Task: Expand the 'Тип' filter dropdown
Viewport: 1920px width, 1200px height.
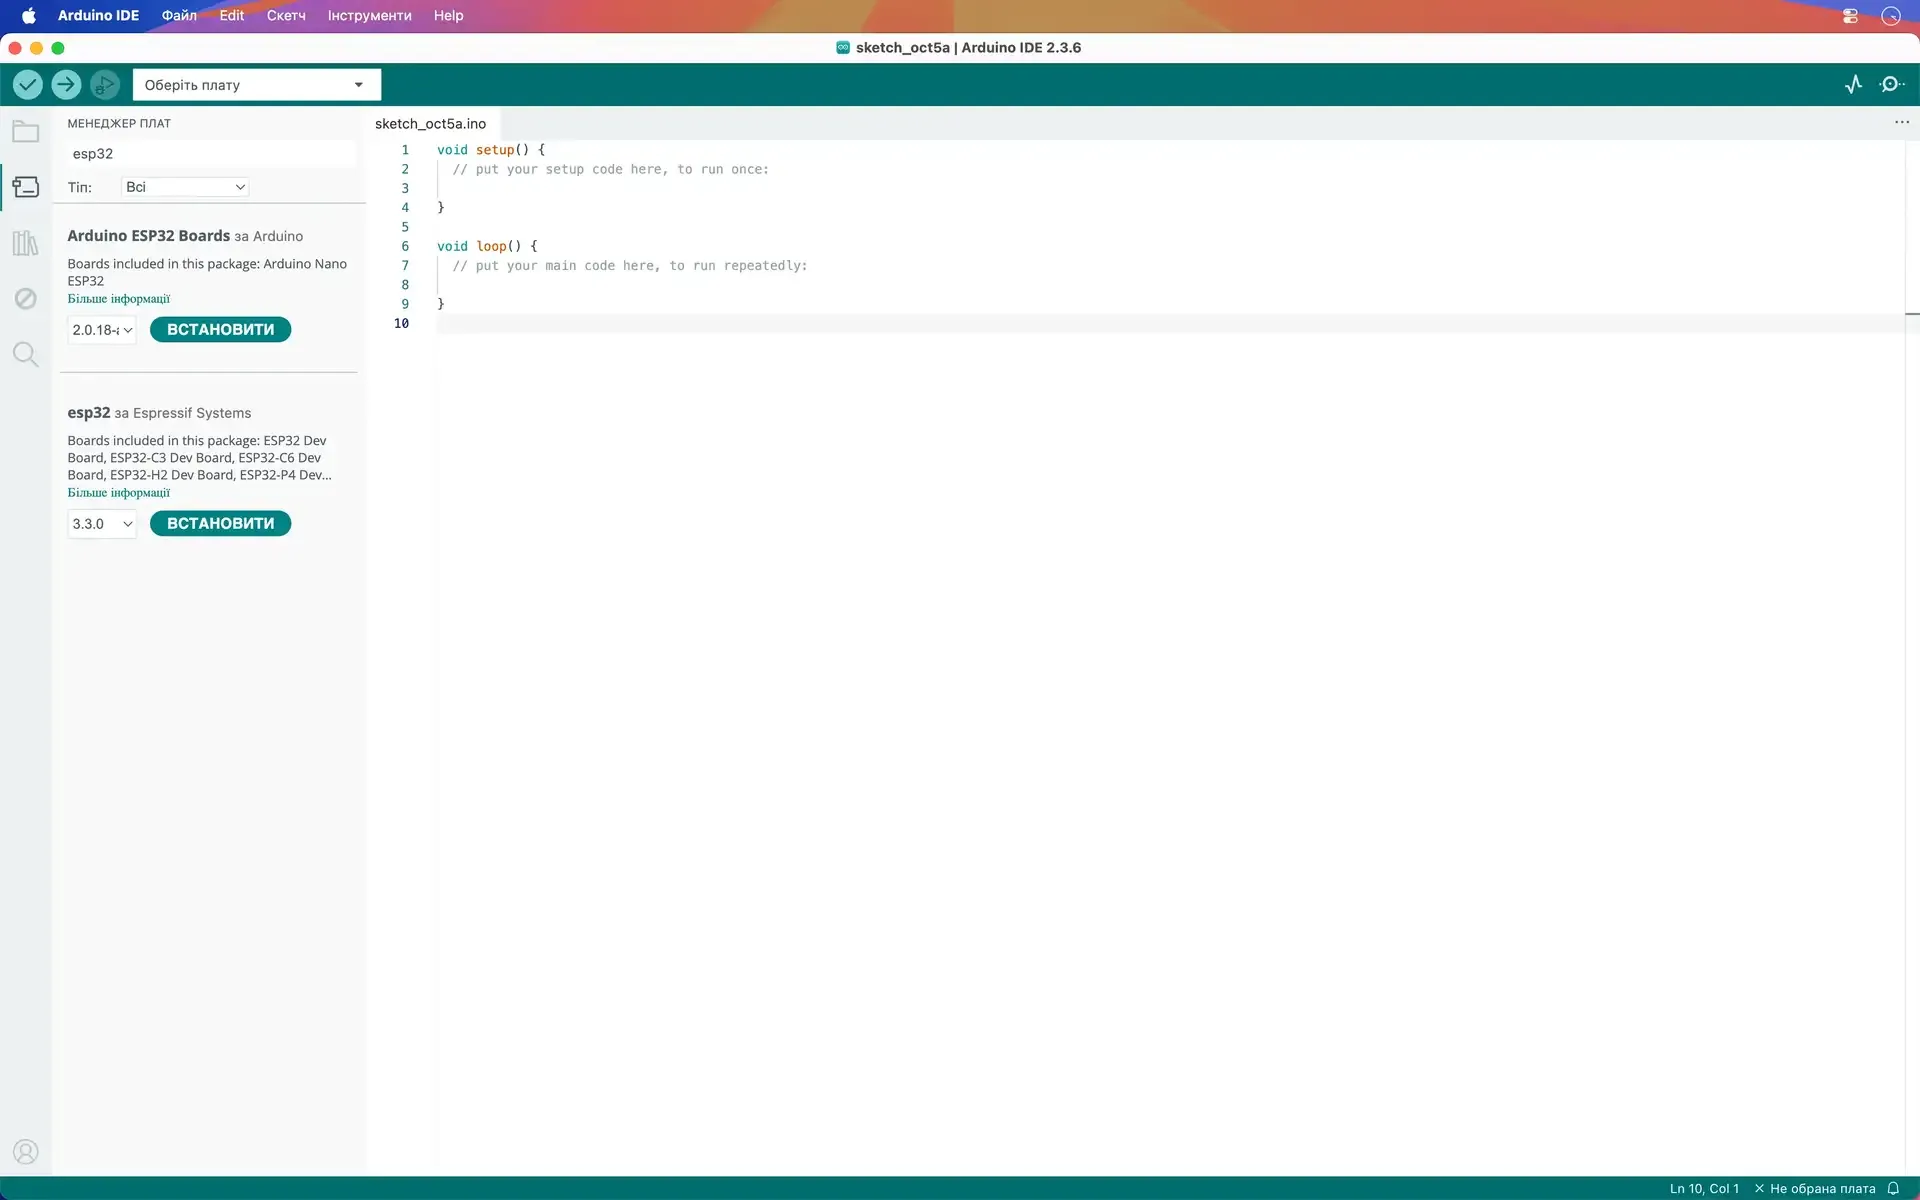Action: point(185,187)
